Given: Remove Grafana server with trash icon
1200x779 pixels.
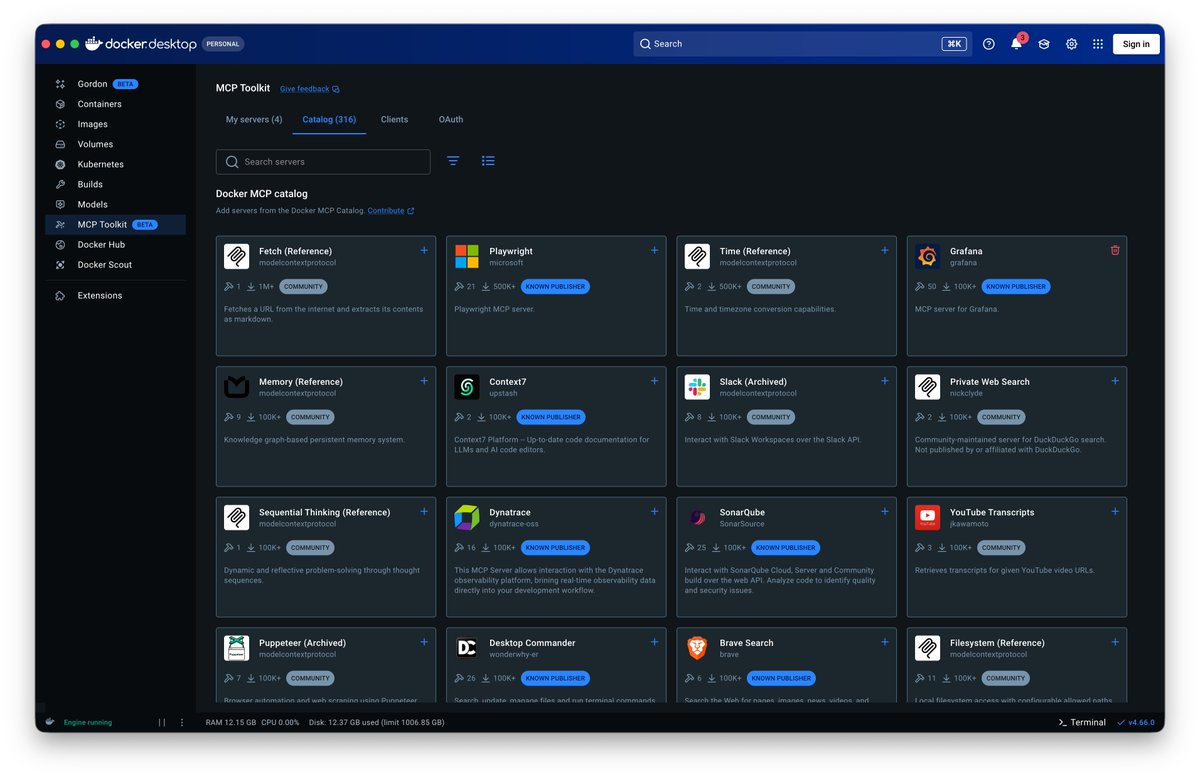Looking at the screenshot, I should coord(1115,250).
